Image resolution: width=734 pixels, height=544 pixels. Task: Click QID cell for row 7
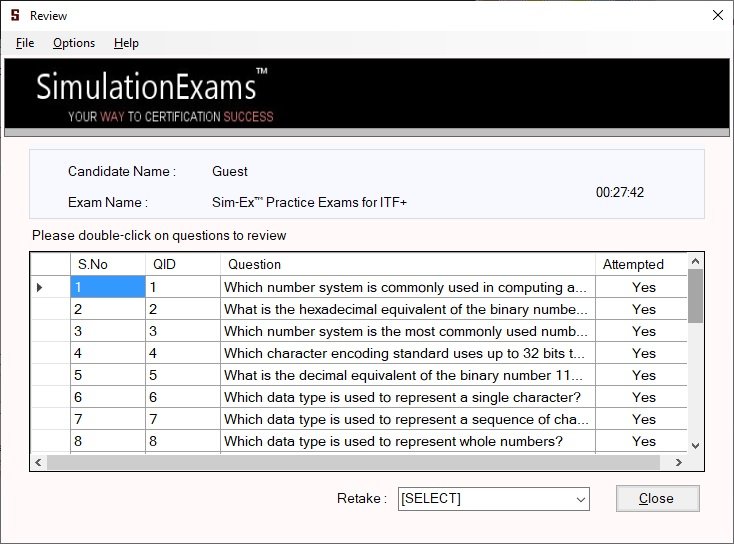point(183,419)
